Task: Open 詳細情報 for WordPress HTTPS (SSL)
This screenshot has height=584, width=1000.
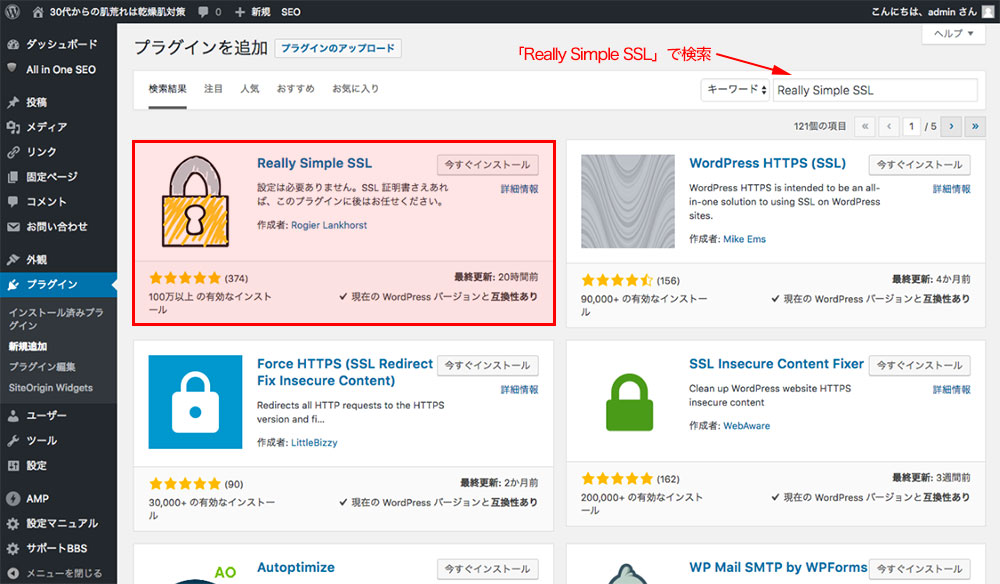Action: click(x=952, y=189)
